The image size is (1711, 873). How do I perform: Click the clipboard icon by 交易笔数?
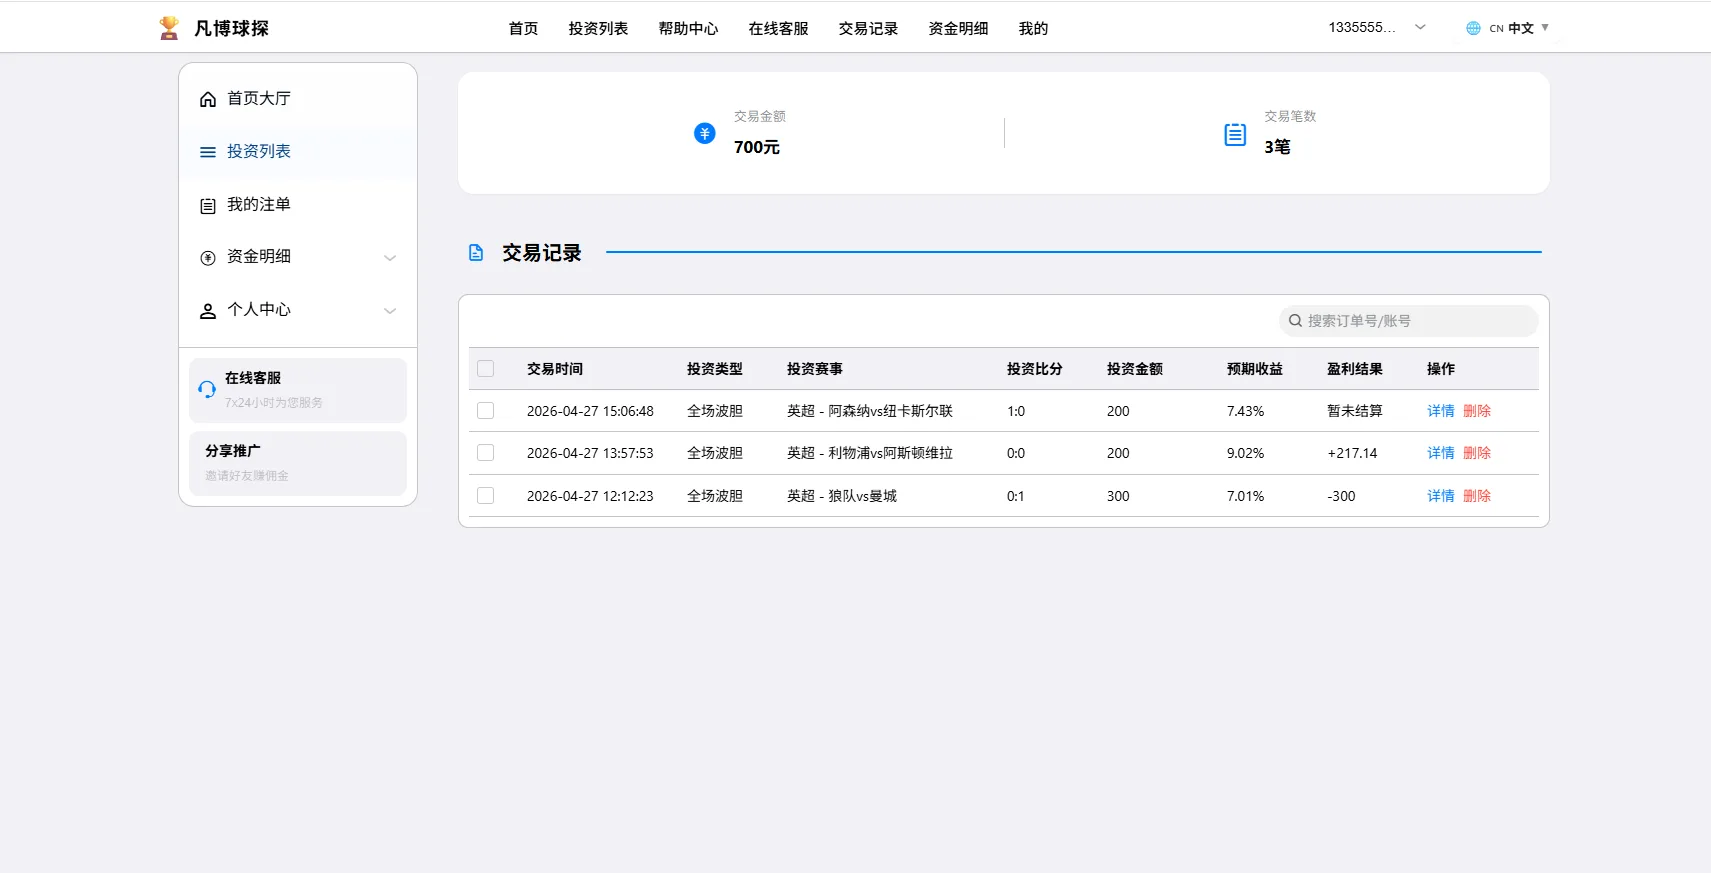pos(1235,134)
